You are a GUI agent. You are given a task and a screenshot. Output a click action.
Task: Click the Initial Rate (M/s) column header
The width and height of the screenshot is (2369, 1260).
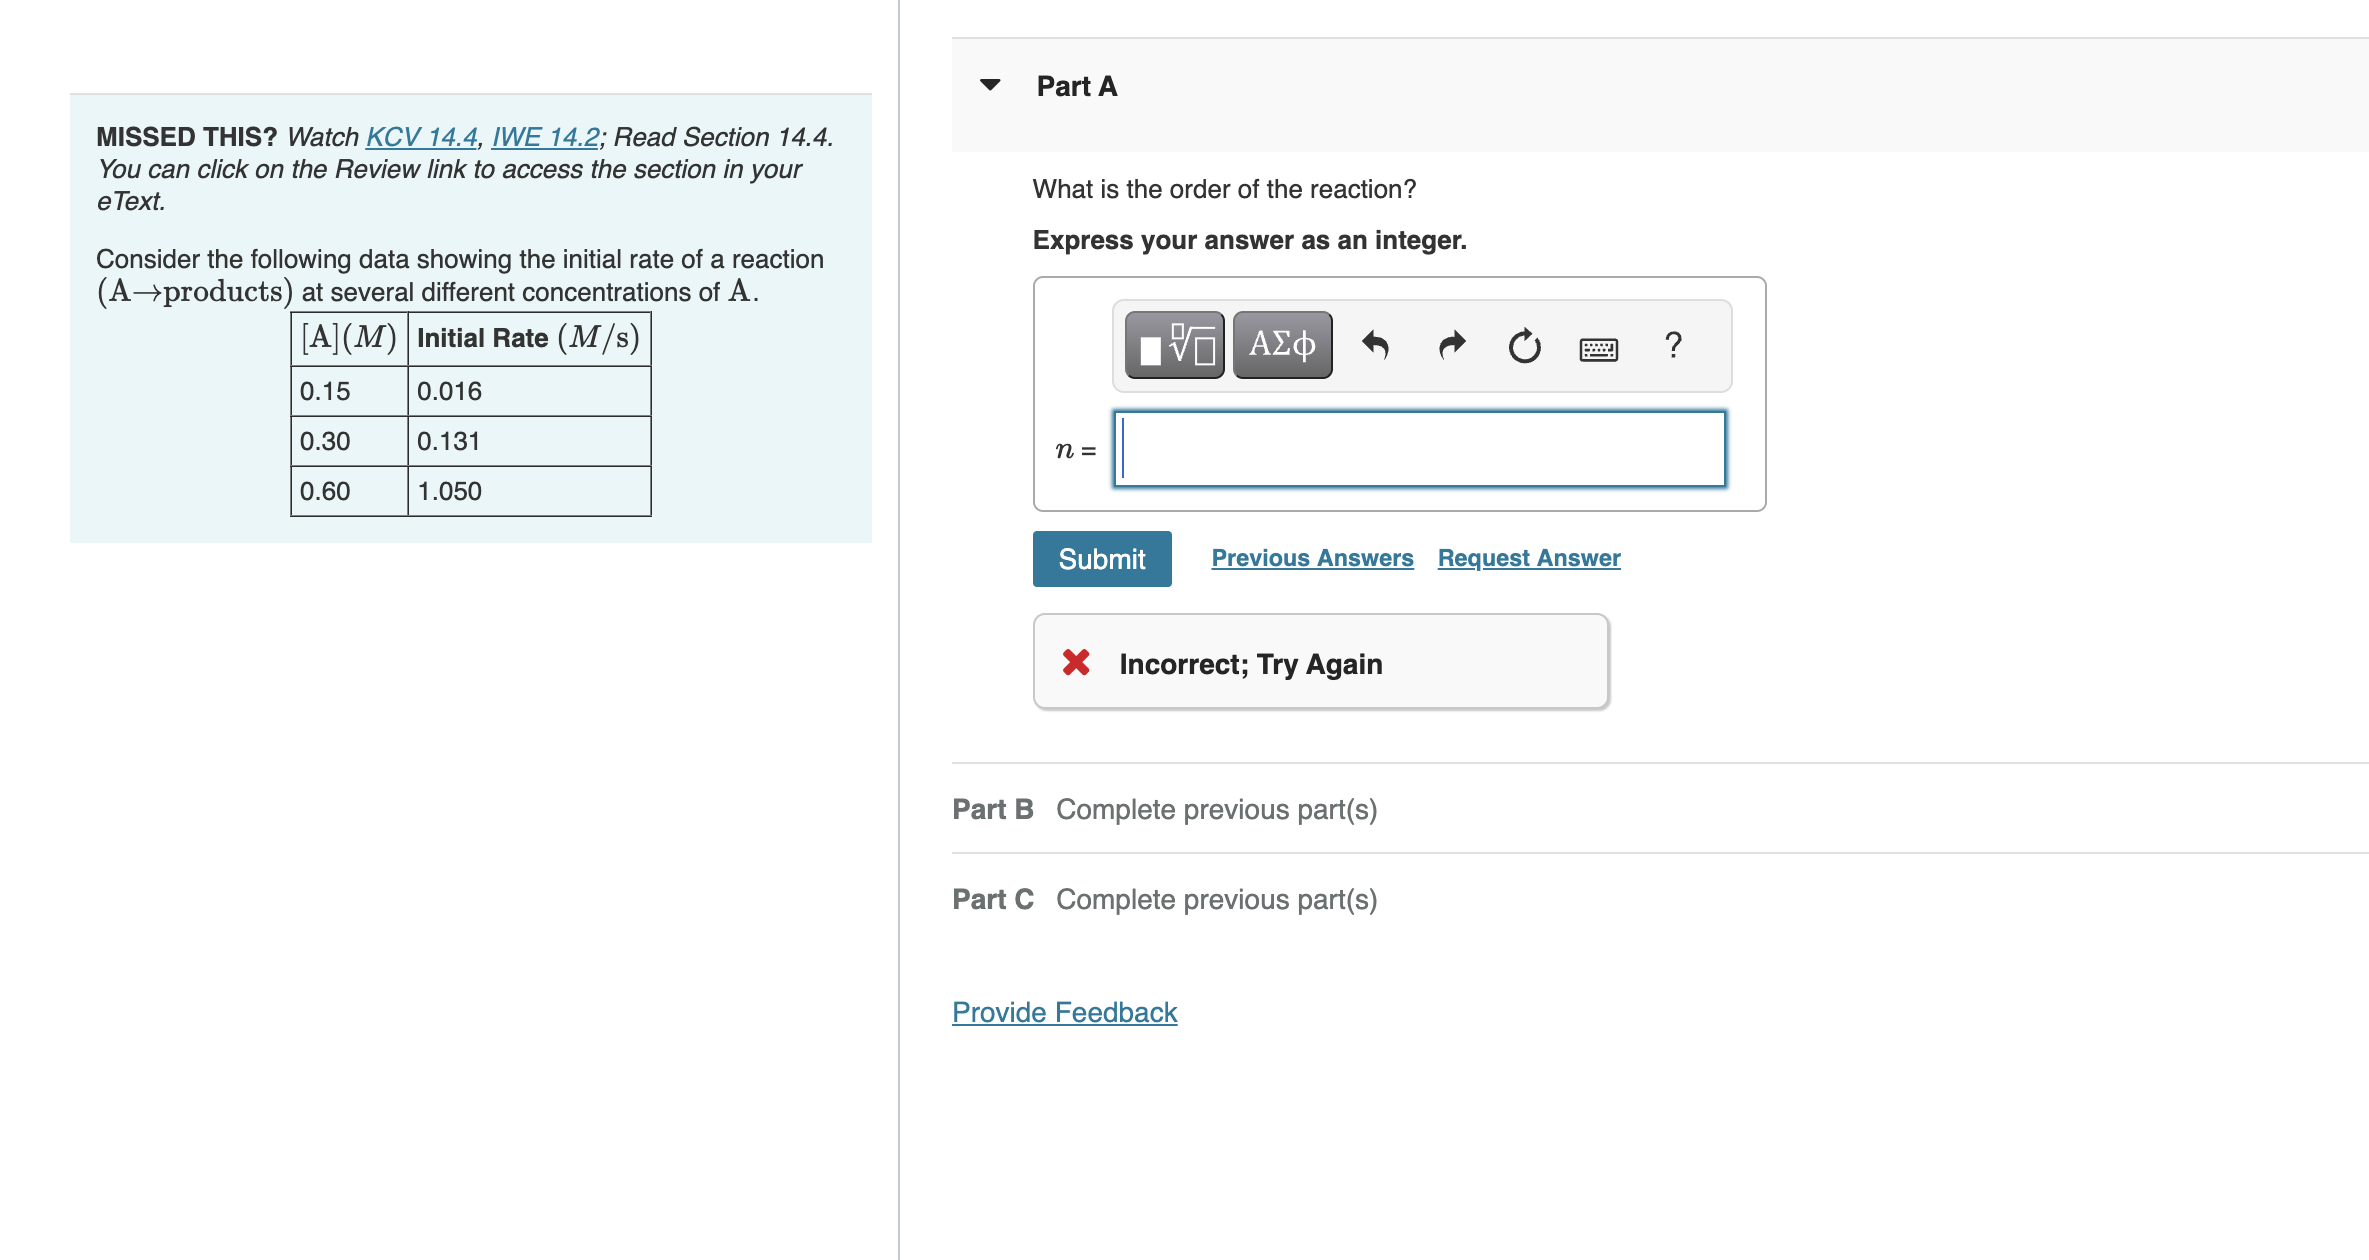(x=529, y=338)
